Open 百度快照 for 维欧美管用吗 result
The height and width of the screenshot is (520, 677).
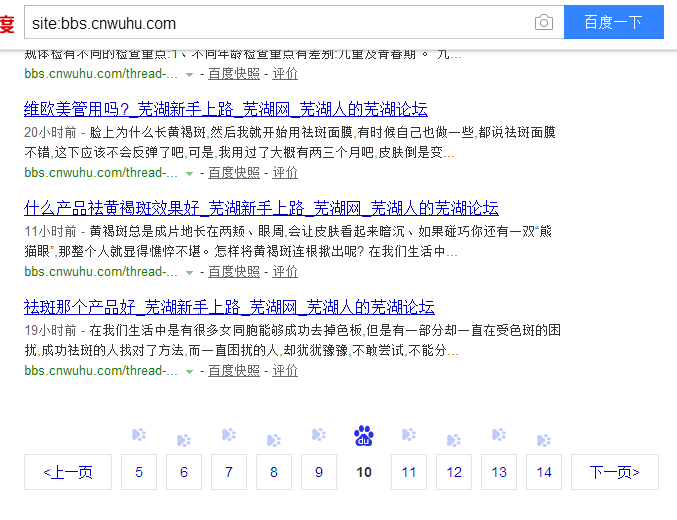pos(233,172)
